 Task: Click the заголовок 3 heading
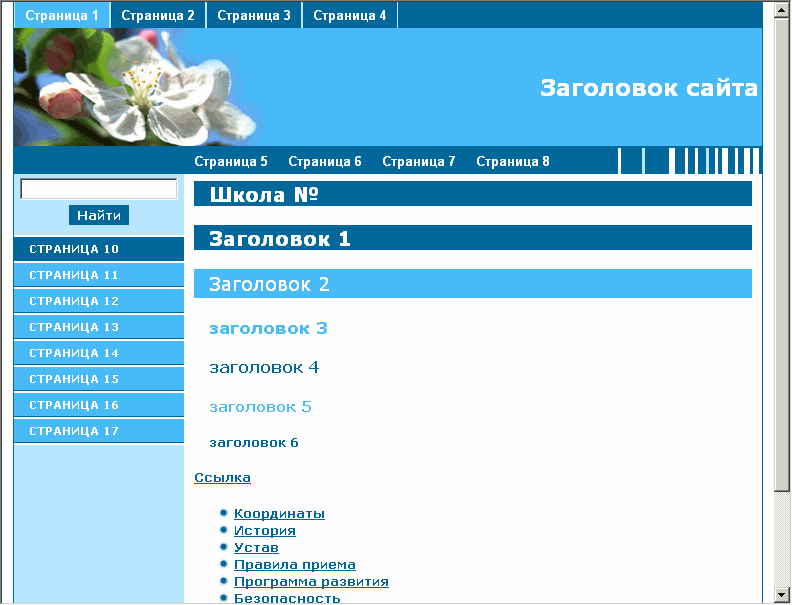click(268, 328)
